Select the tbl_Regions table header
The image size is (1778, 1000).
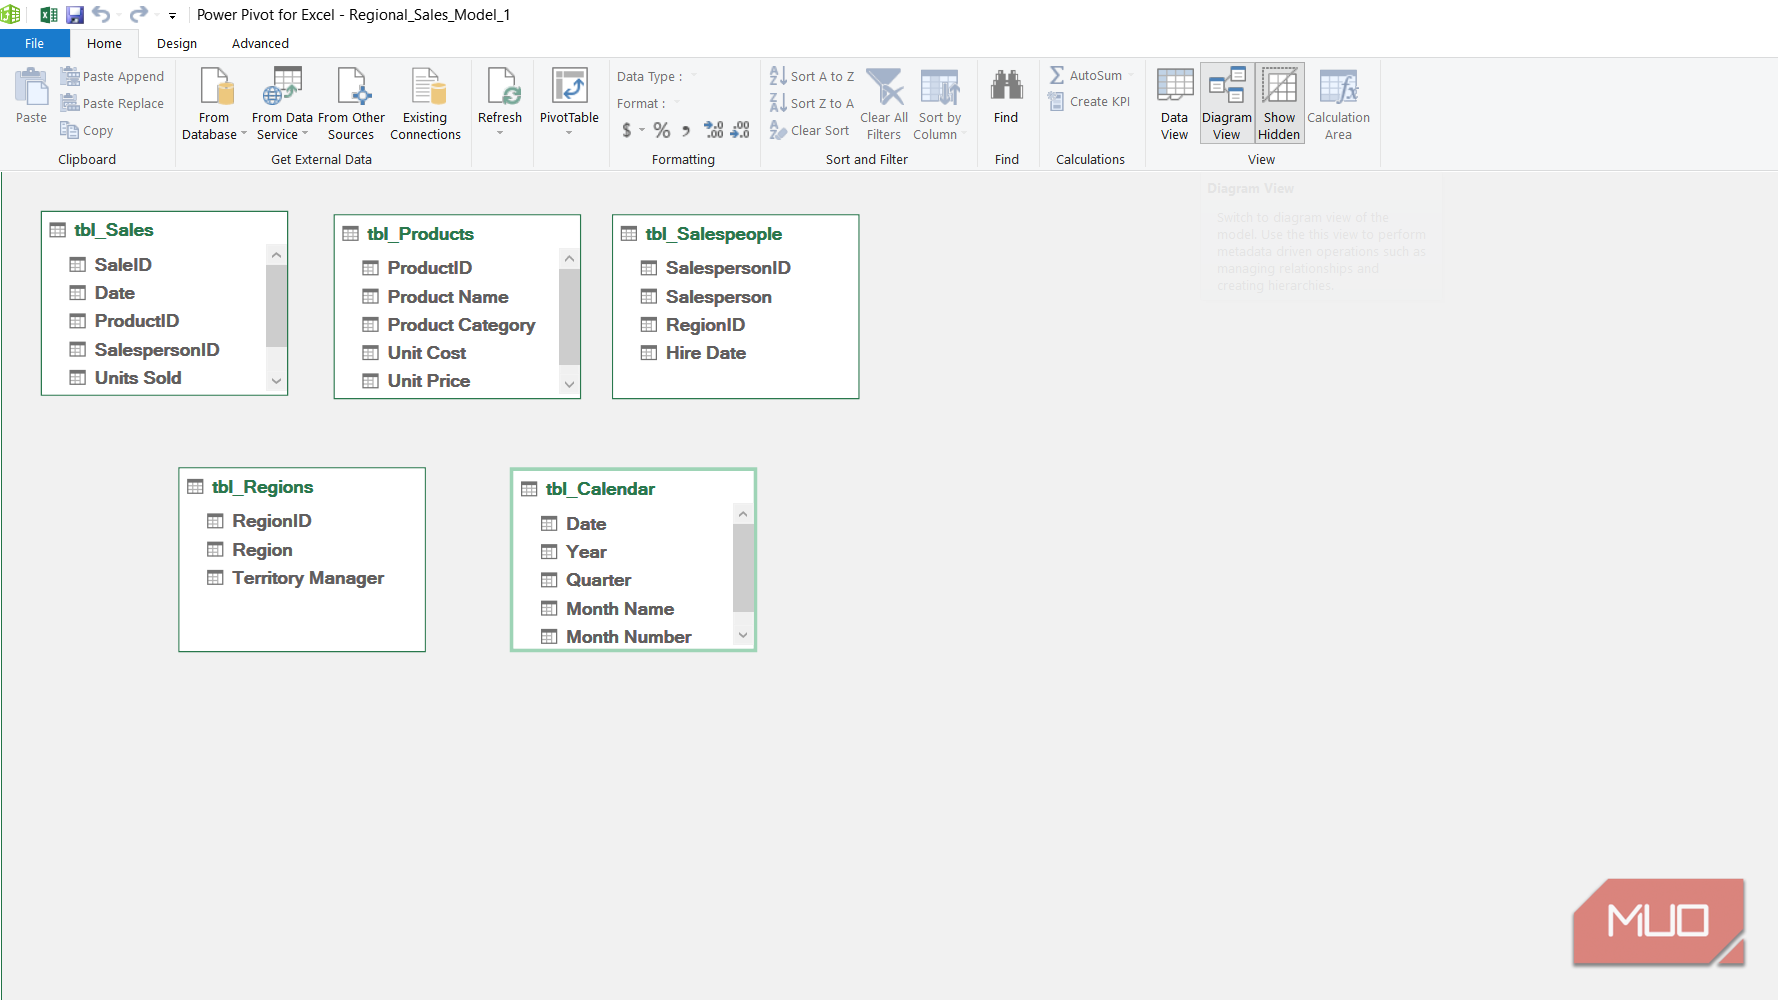[302, 486]
